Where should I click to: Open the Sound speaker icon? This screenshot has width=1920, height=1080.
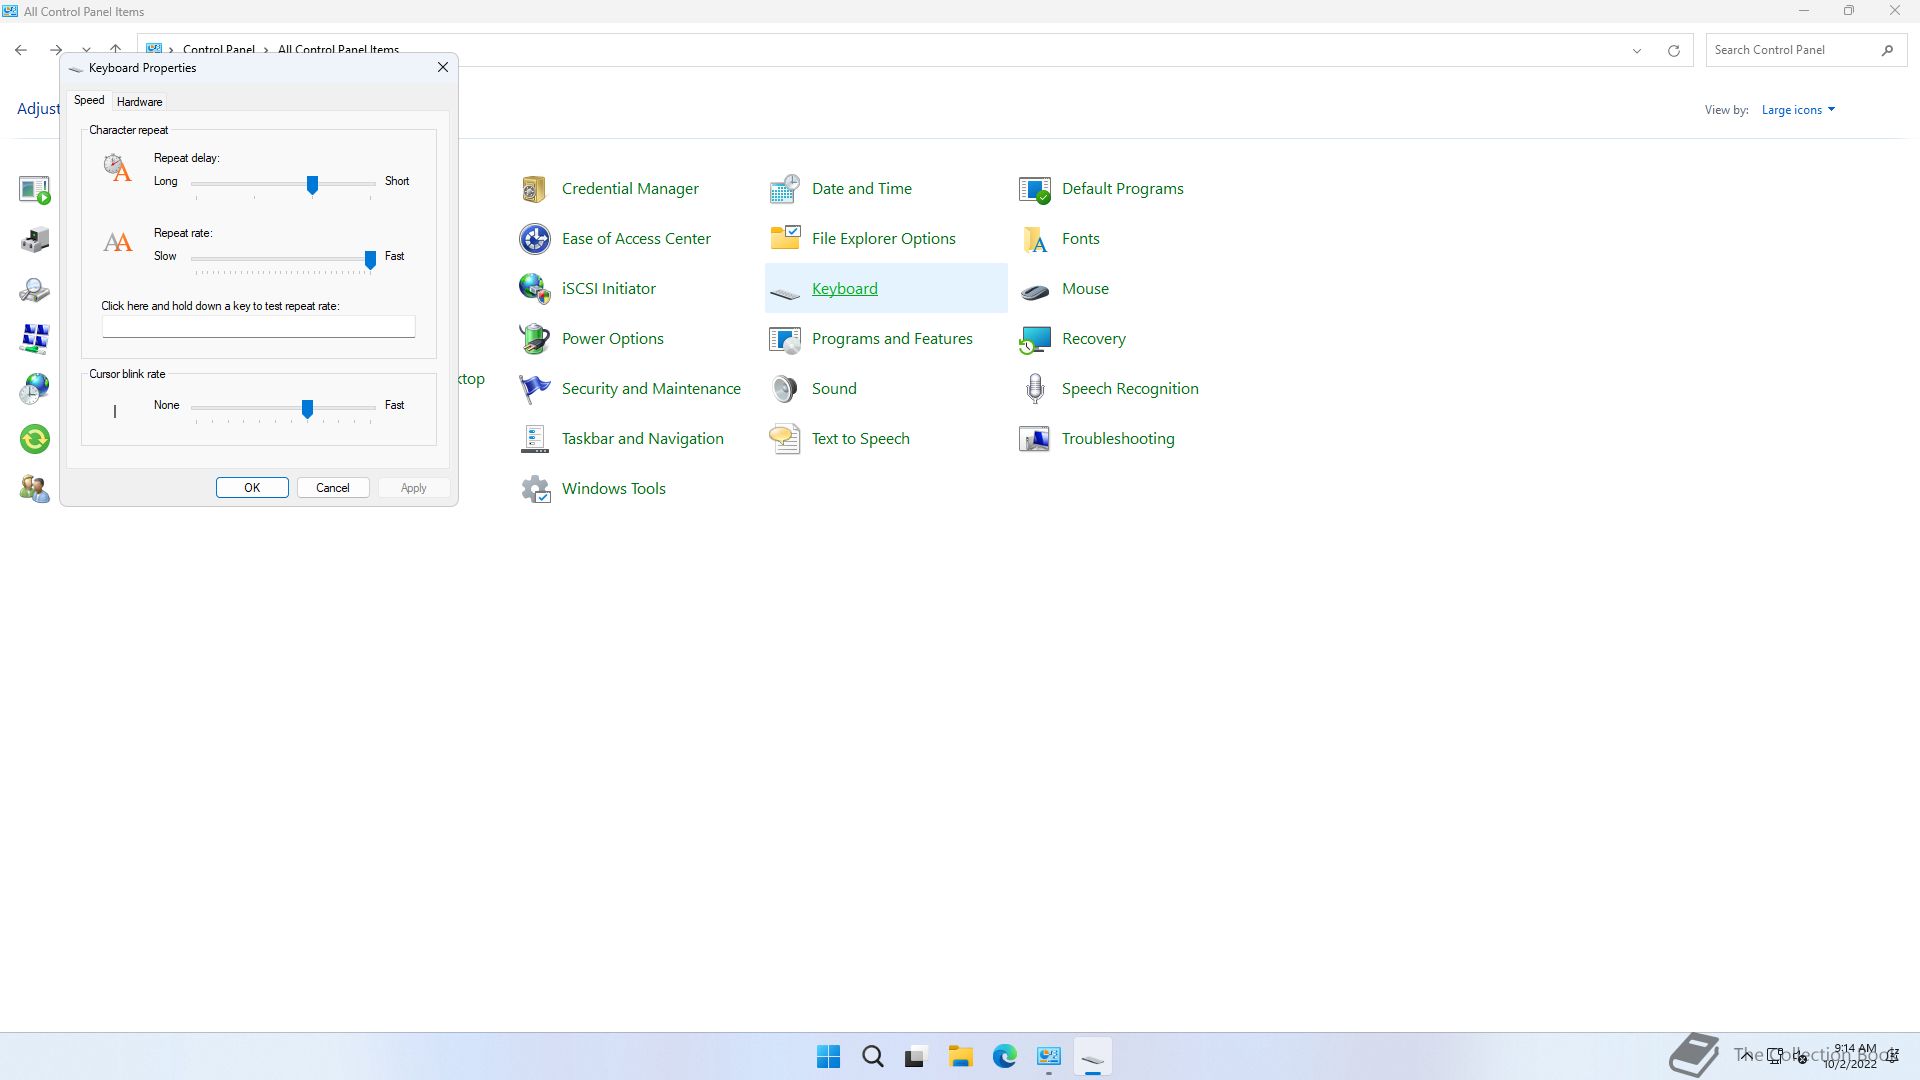coord(784,389)
